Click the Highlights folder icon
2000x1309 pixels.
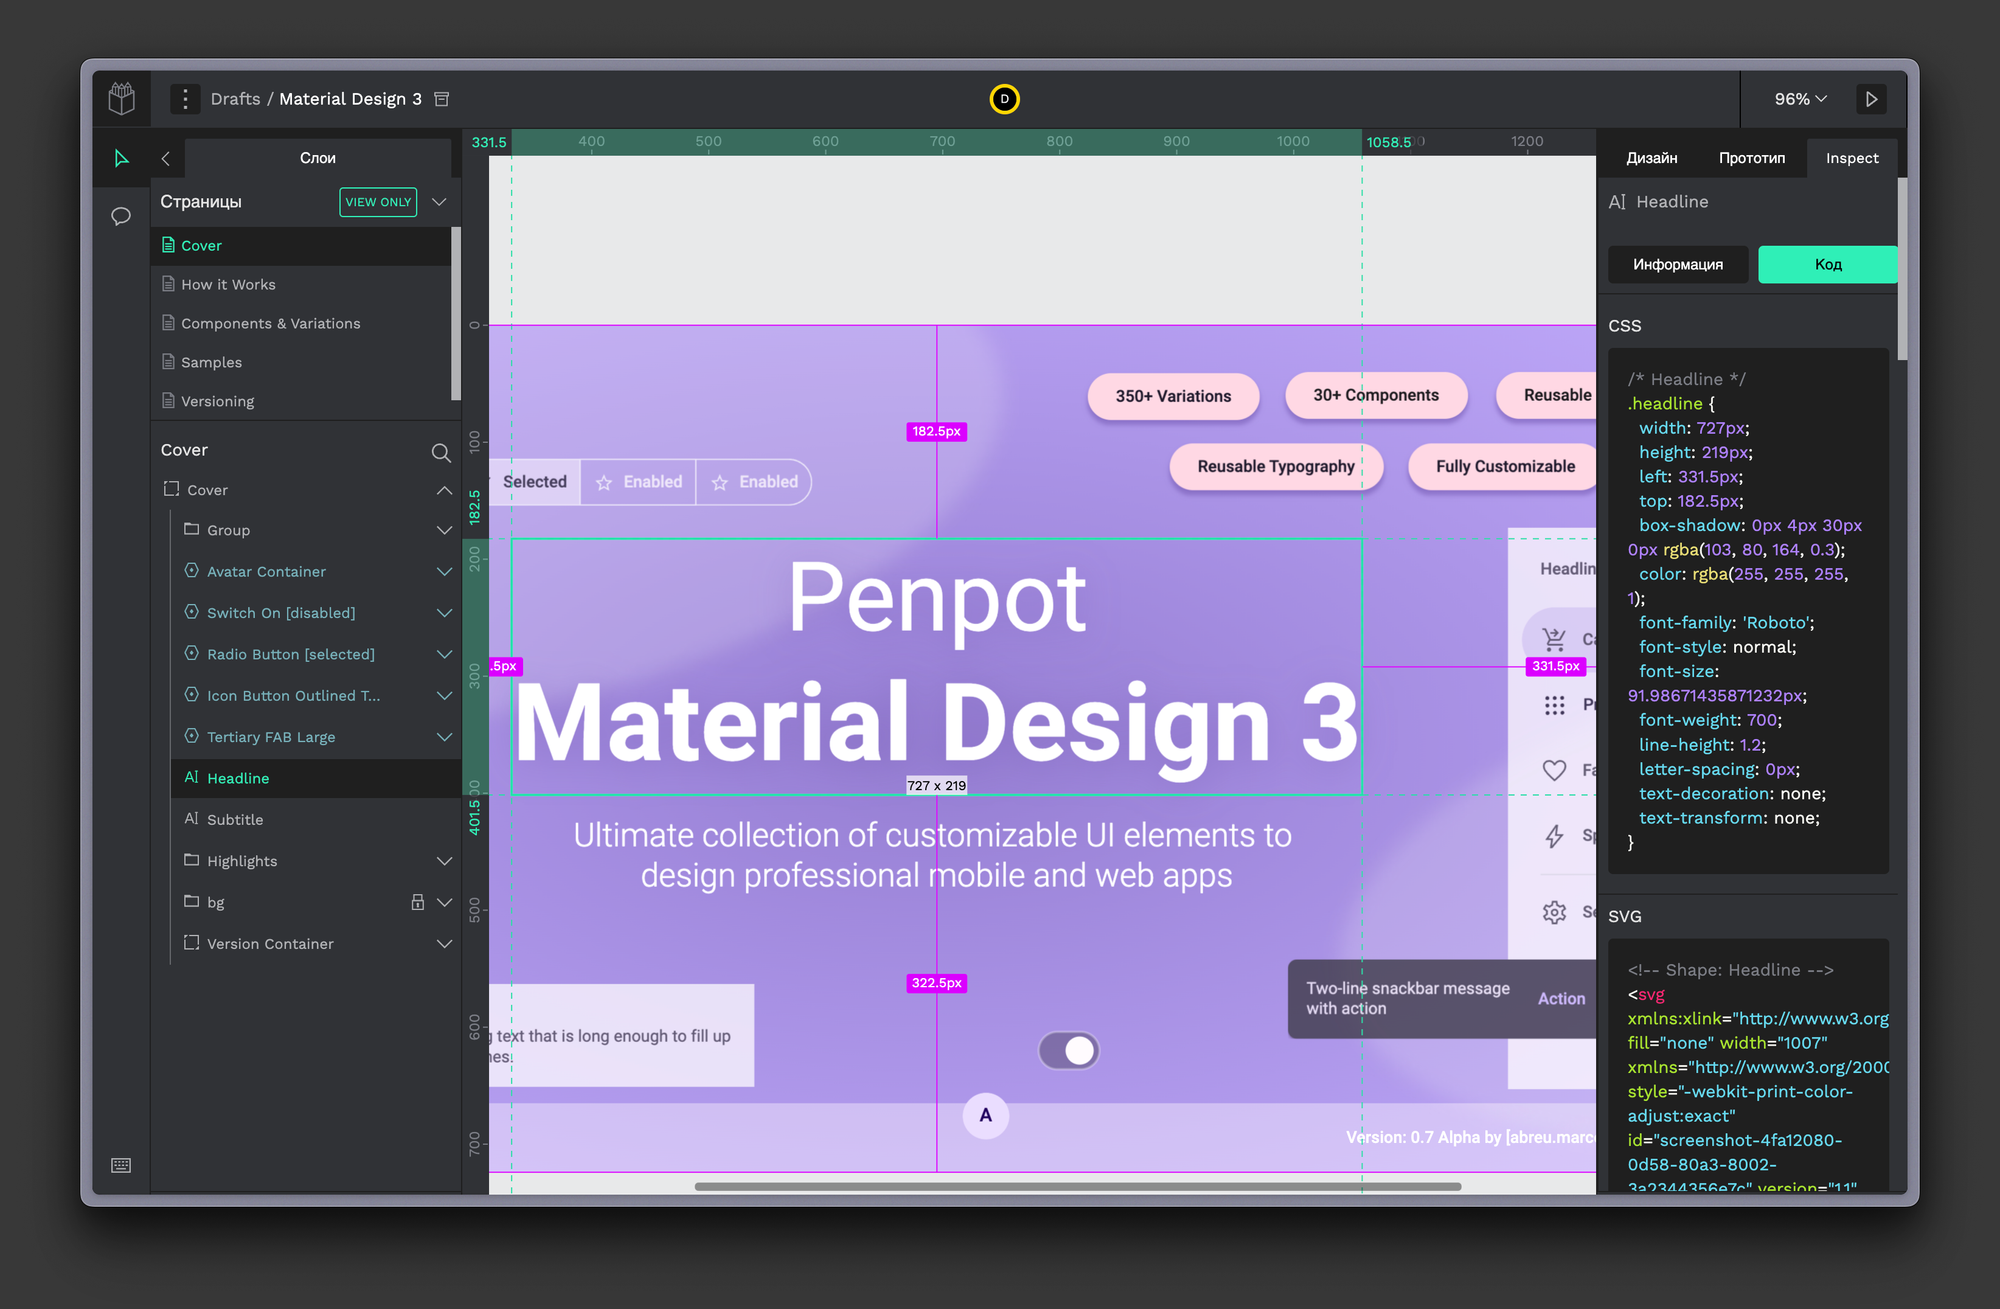coord(192,860)
